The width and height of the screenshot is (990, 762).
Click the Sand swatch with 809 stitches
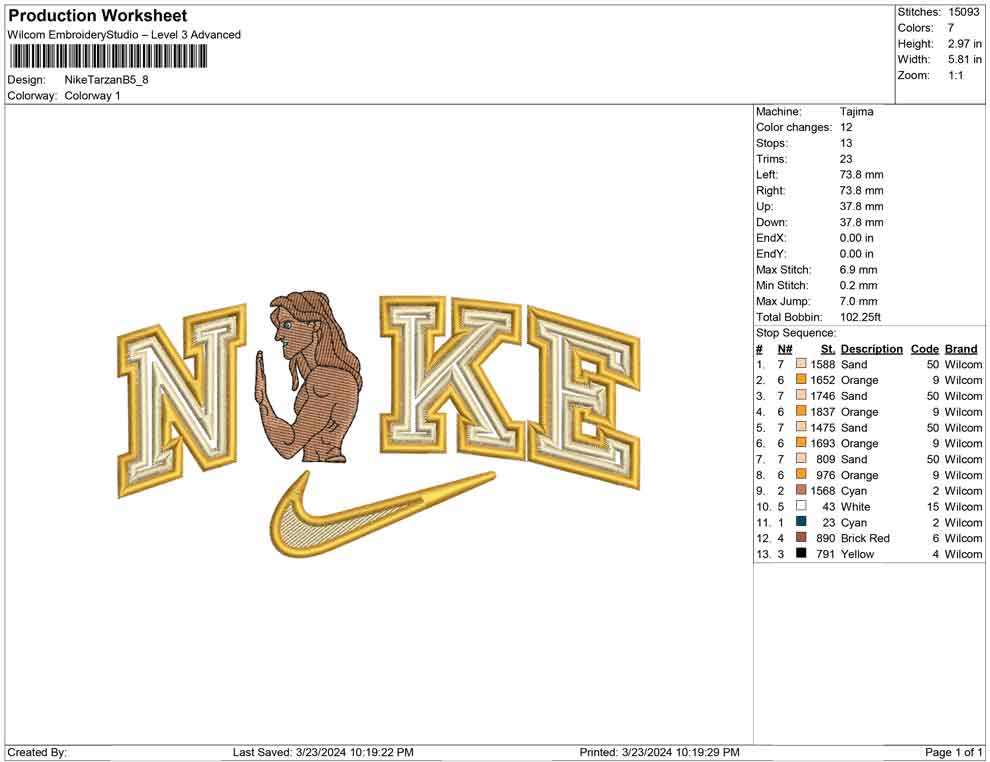click(x=801, y=458)
